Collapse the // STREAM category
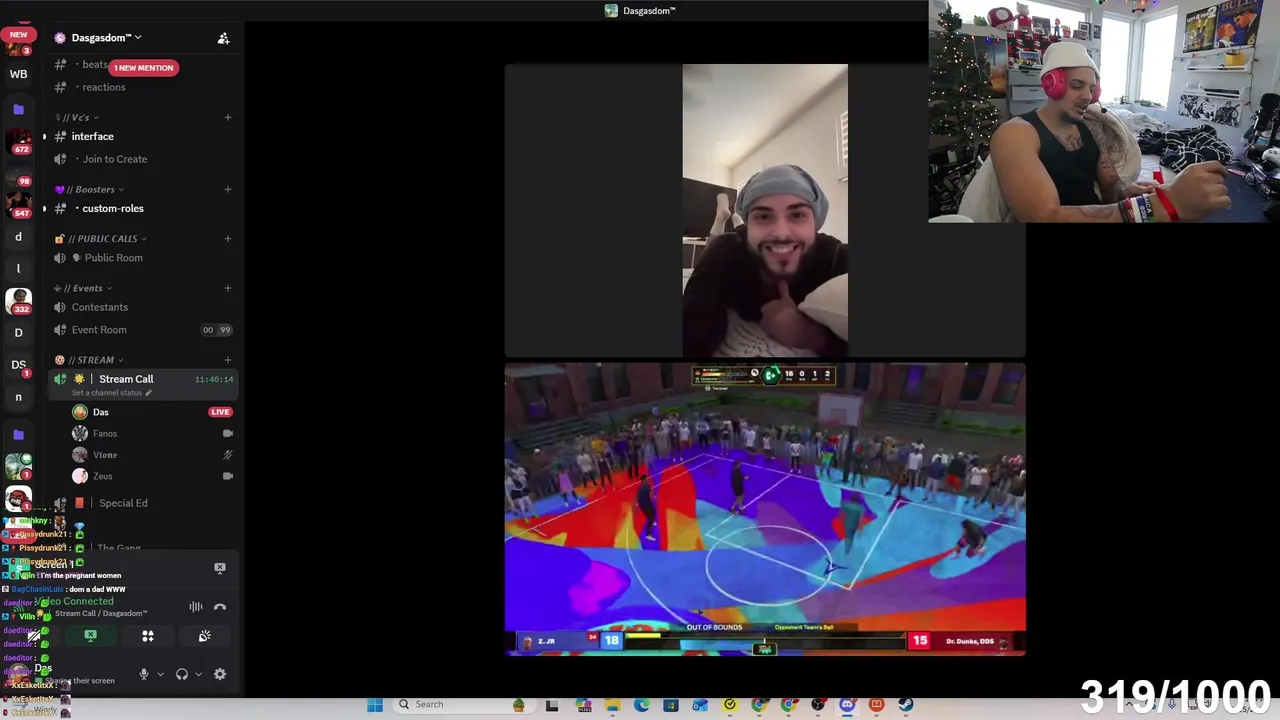Screen dimensions: 1280x720 [90, 360]
